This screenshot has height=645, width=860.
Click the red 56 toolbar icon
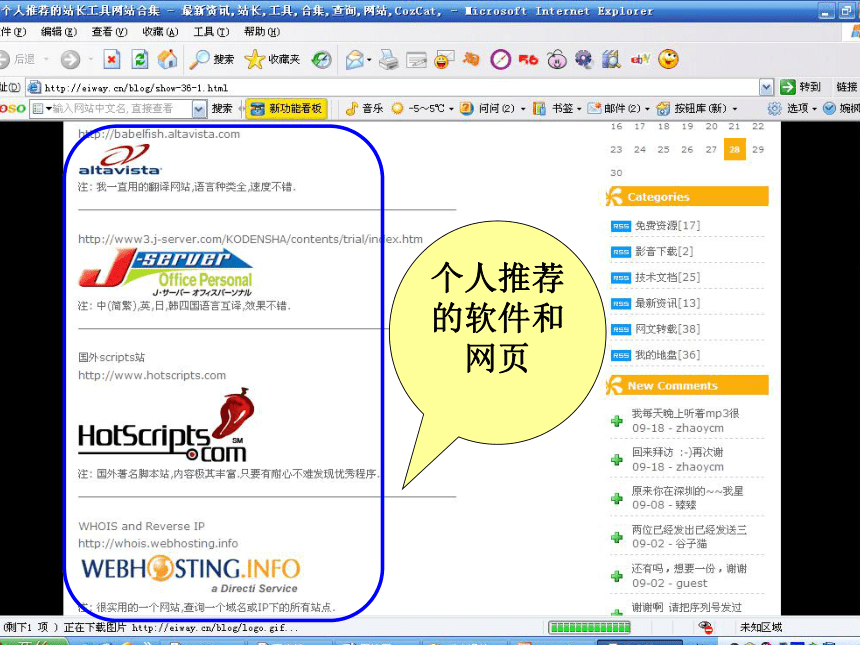pos(528,59)
